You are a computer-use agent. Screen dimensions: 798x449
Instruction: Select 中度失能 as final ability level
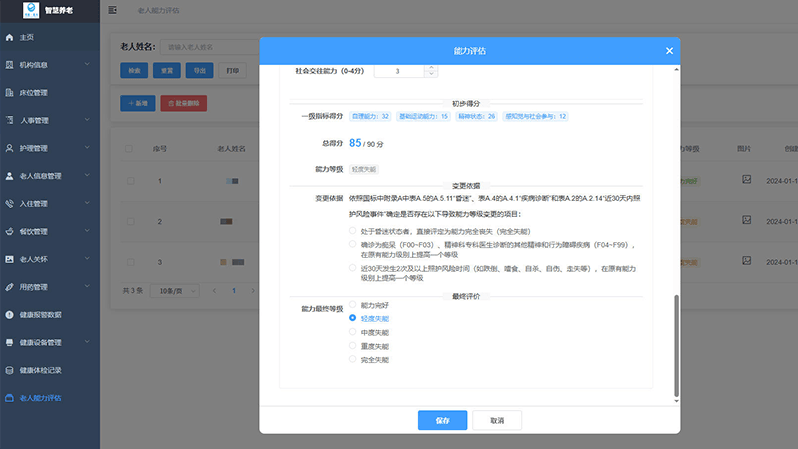(x=353, y=332)
